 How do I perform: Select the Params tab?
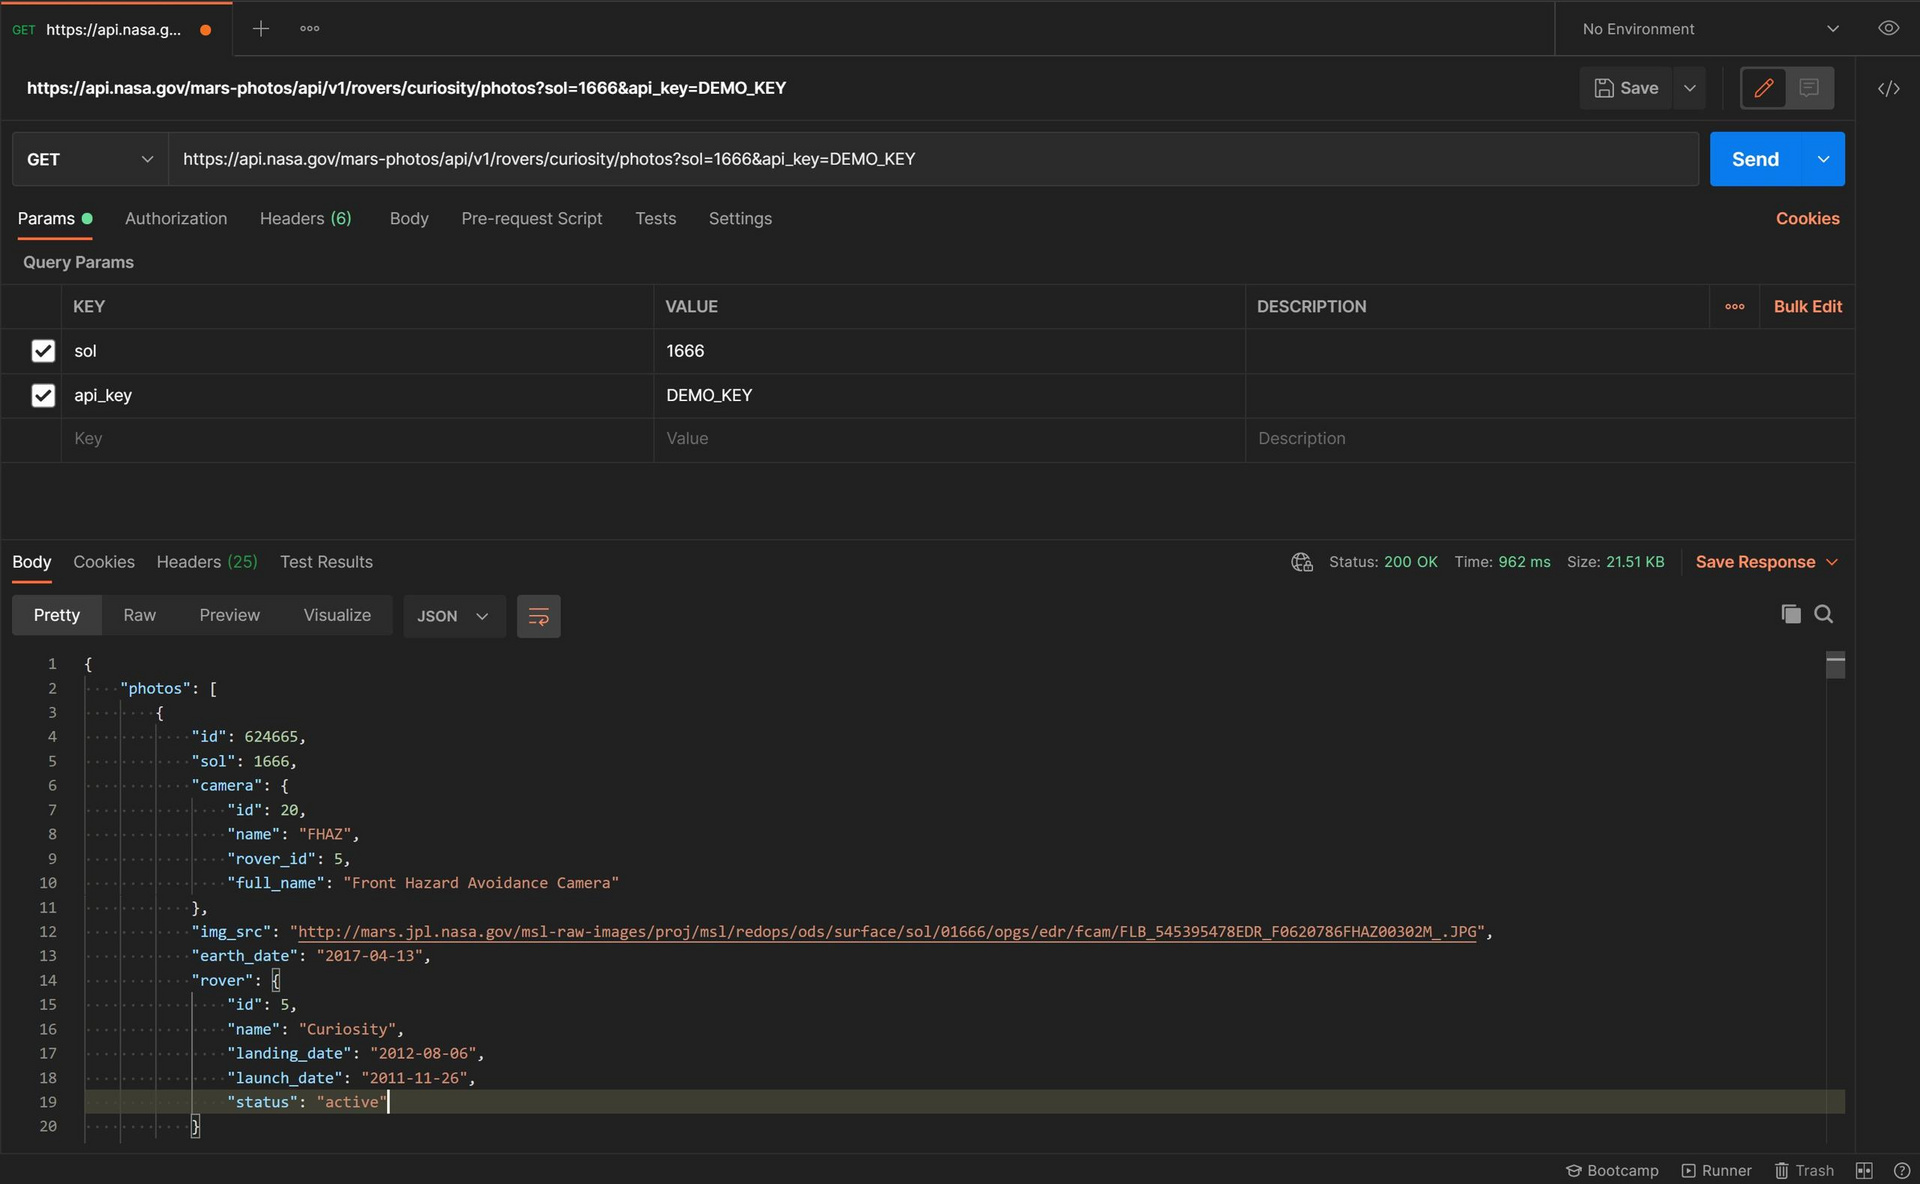[x=54, y=218]
